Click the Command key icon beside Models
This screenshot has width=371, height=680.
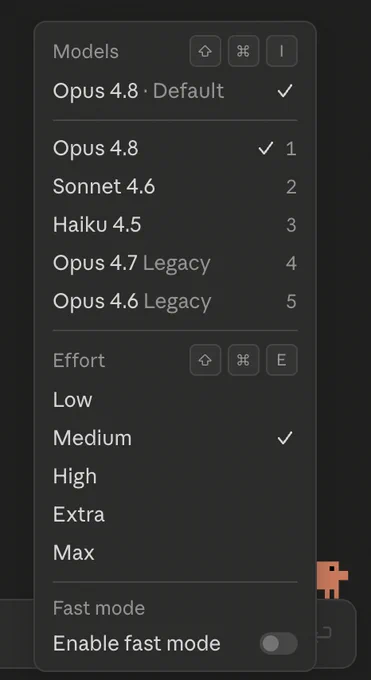[x=243, y=51]
